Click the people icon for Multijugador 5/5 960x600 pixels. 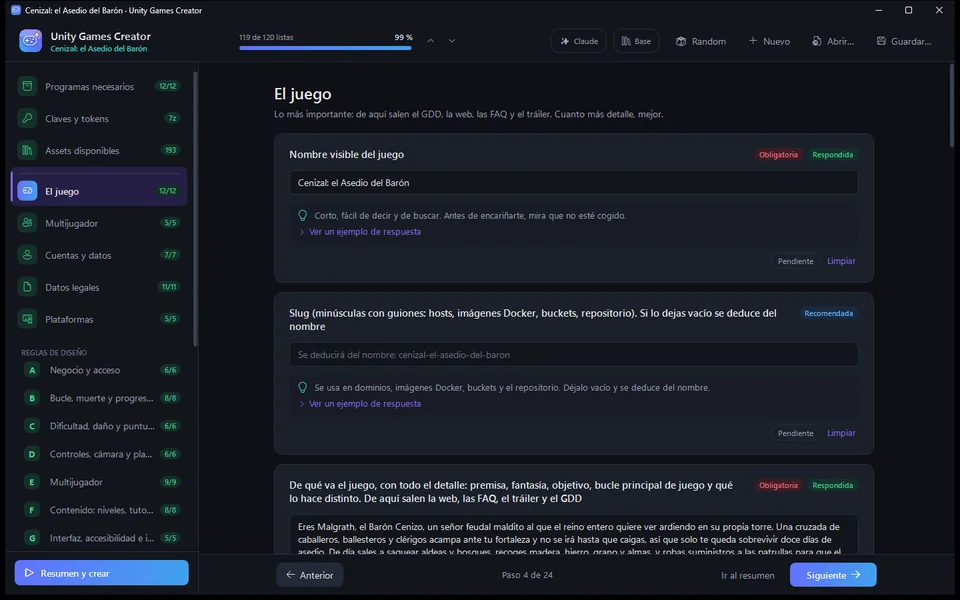point(28,223)
